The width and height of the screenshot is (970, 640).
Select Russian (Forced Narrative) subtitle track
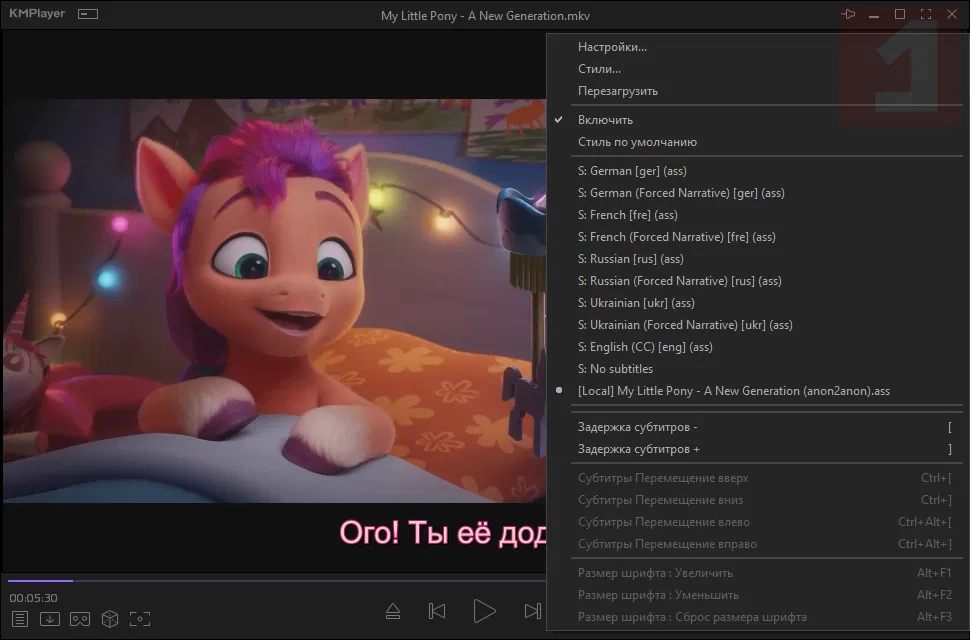click(755, 281)
